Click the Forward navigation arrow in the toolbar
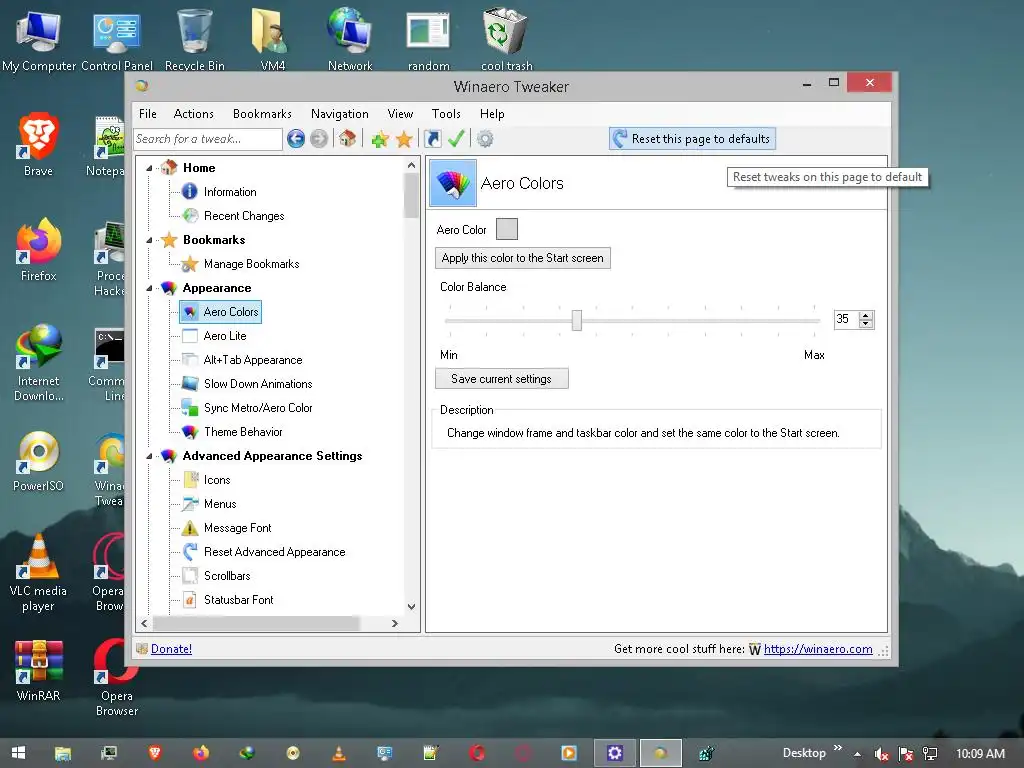Image resolution: width=1024 pixels, height=768 pixels. [x=319, y=138]
